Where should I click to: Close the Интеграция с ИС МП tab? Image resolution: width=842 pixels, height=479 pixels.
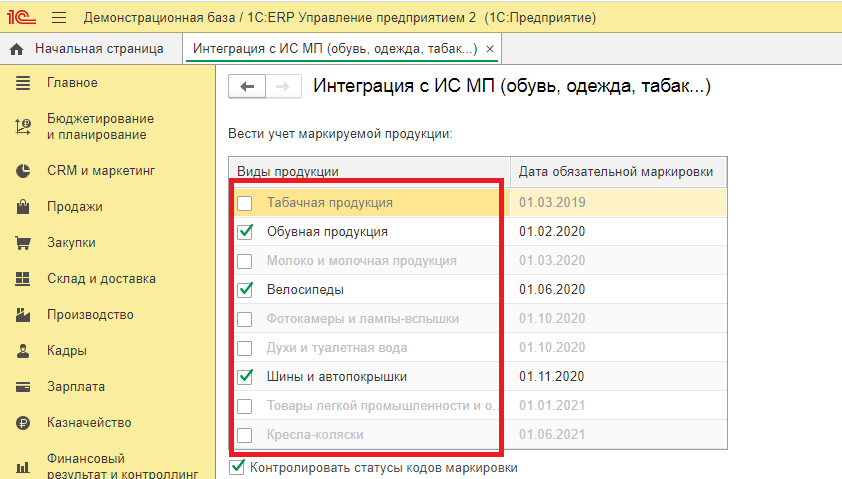pyautogui.click(x=490, y=48)
